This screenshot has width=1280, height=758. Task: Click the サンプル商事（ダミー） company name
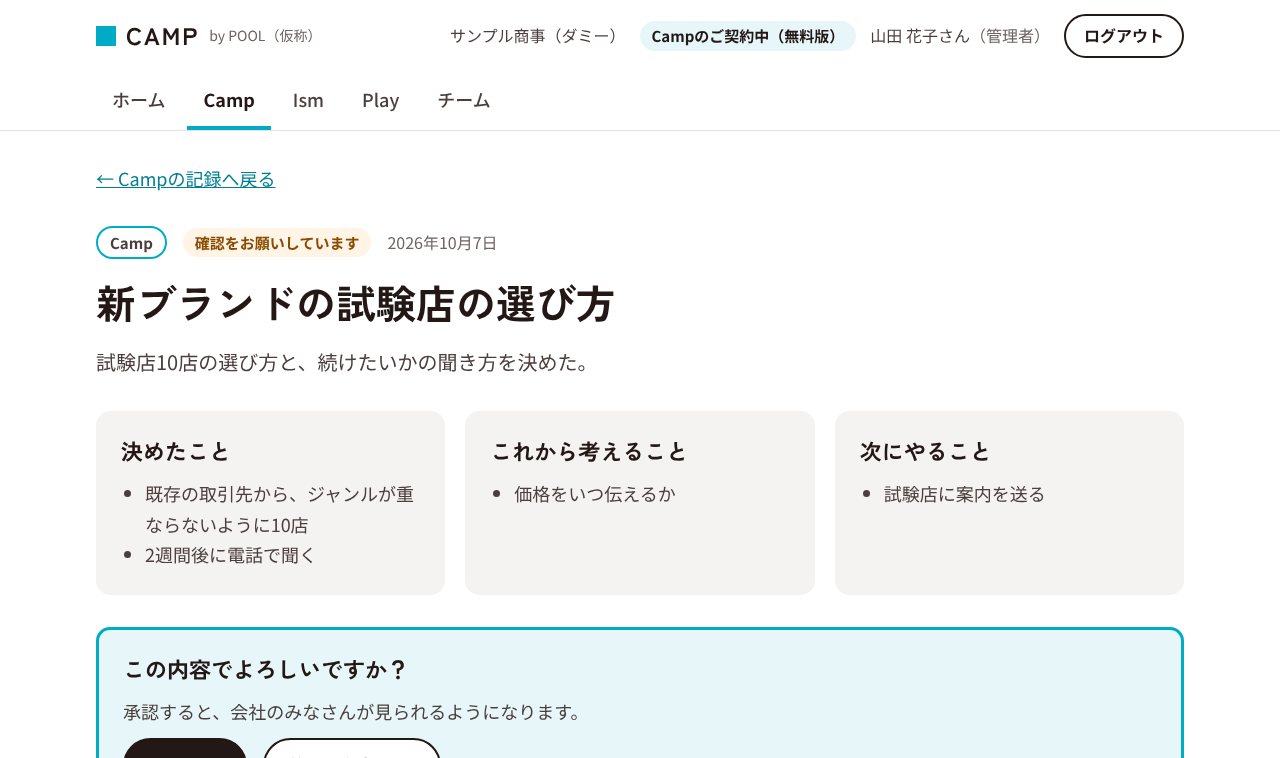coord(538,36)
